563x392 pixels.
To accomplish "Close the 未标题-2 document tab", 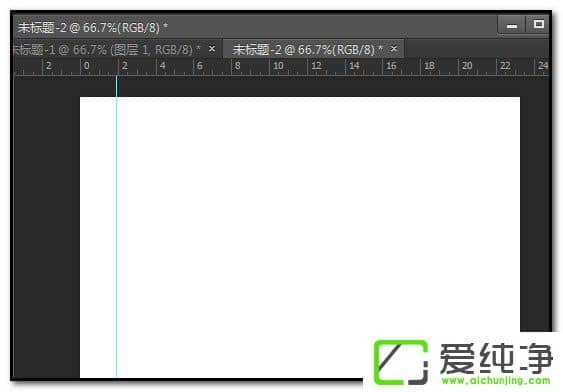I will point(394,48).
